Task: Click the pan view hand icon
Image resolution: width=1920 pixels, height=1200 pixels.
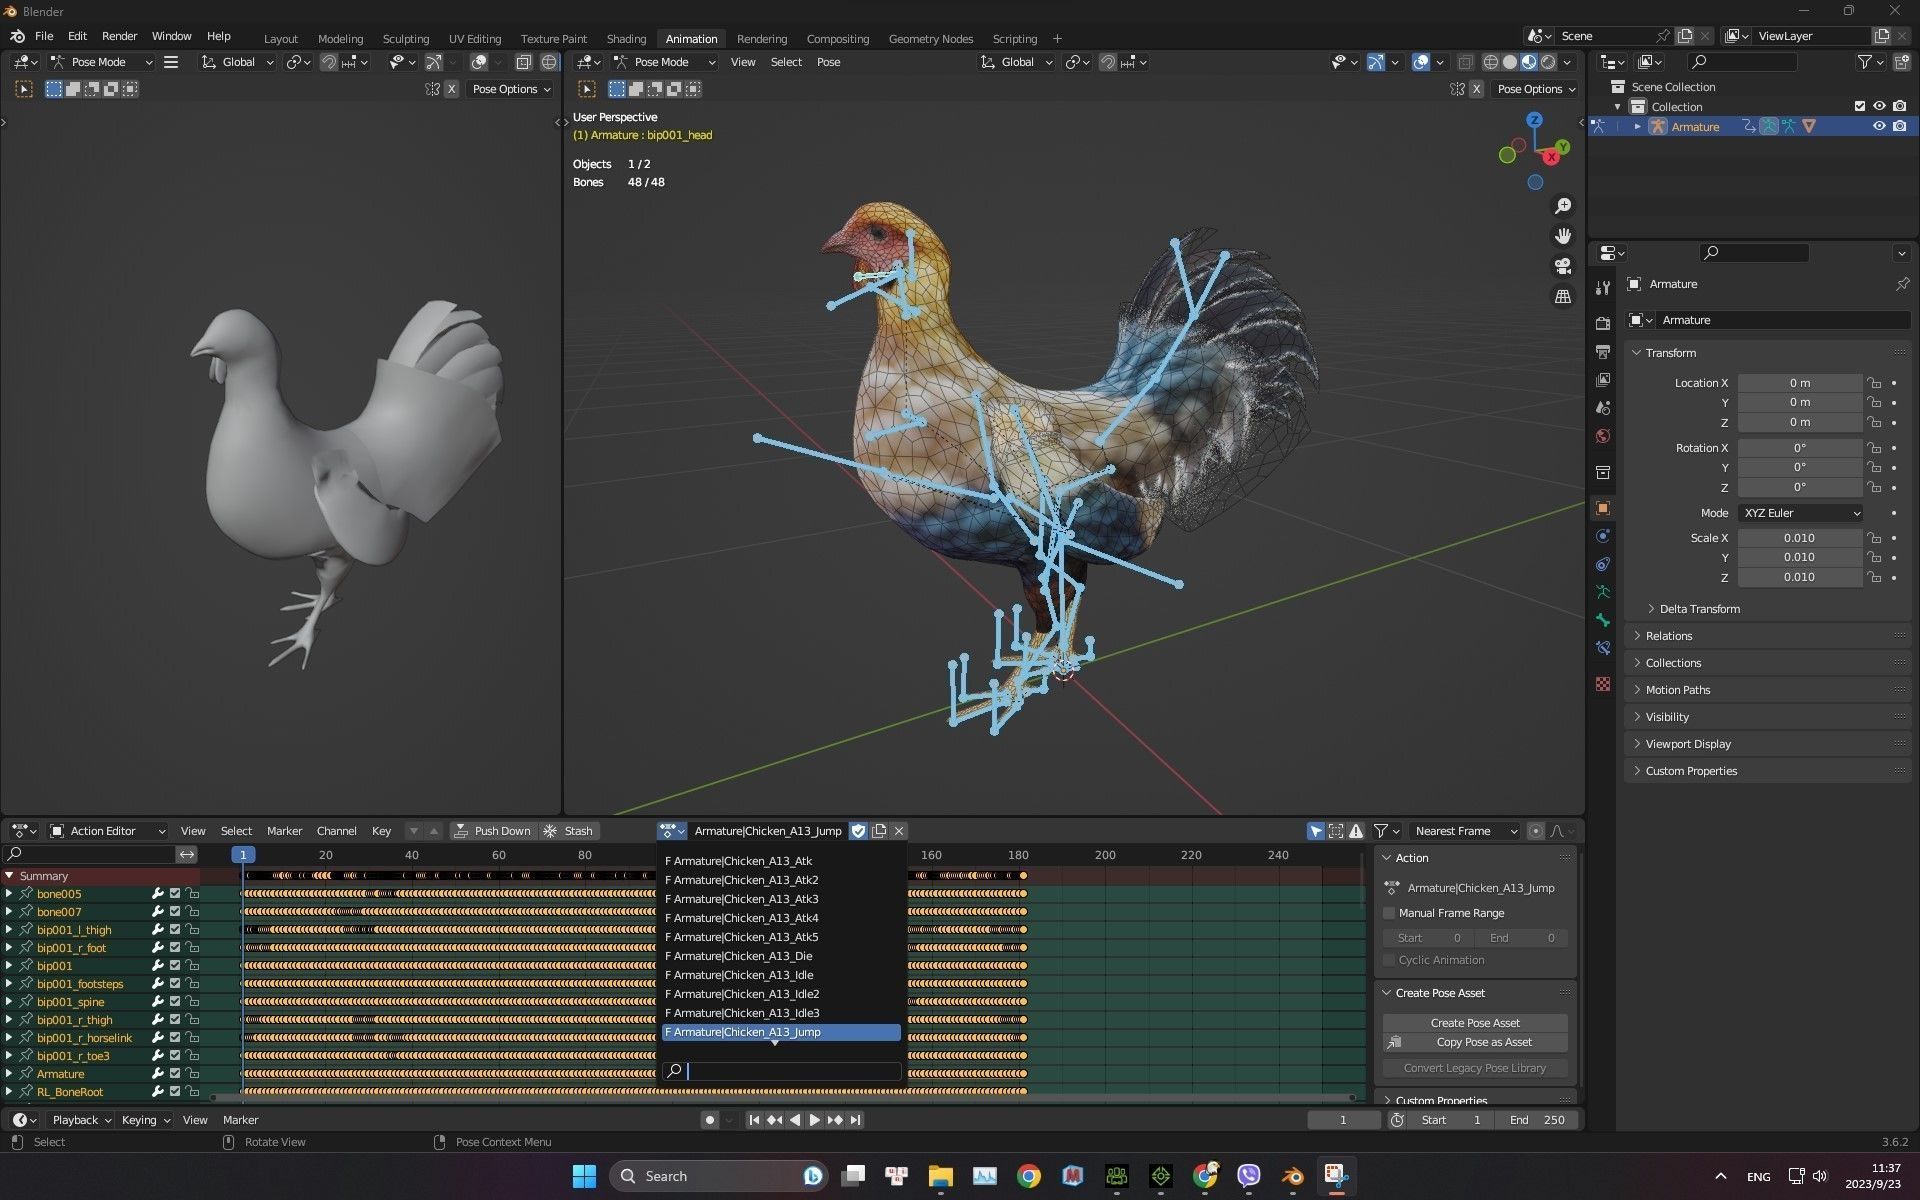Action: (1562, 236)
